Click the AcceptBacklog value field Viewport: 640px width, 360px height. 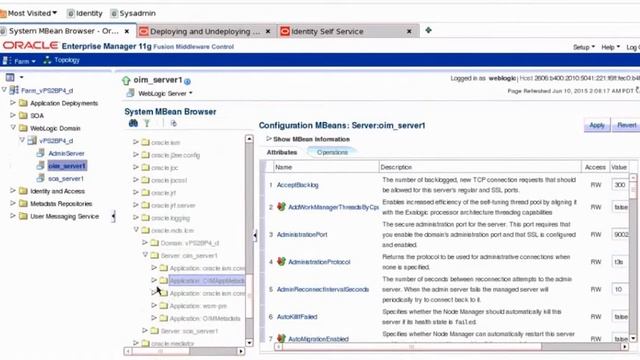[620, 185]
